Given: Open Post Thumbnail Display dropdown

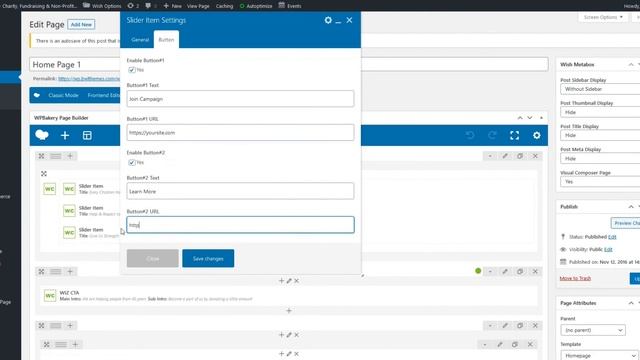Looking at the screenshot, I should [600, 112].
